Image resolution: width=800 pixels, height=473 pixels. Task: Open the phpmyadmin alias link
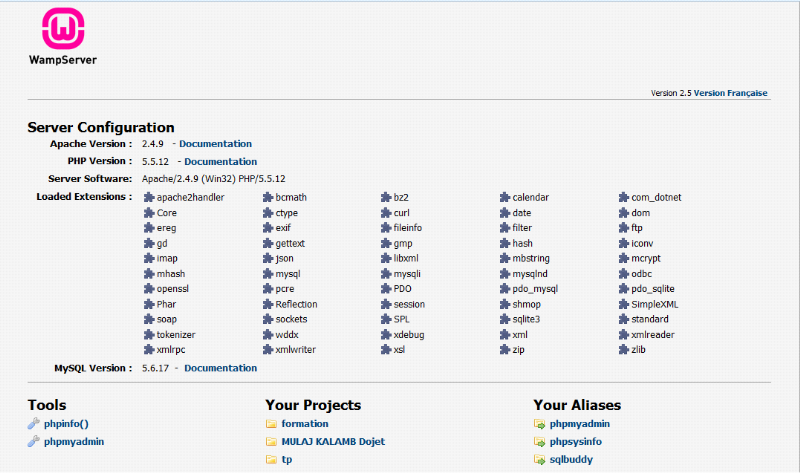pos(580,424)
